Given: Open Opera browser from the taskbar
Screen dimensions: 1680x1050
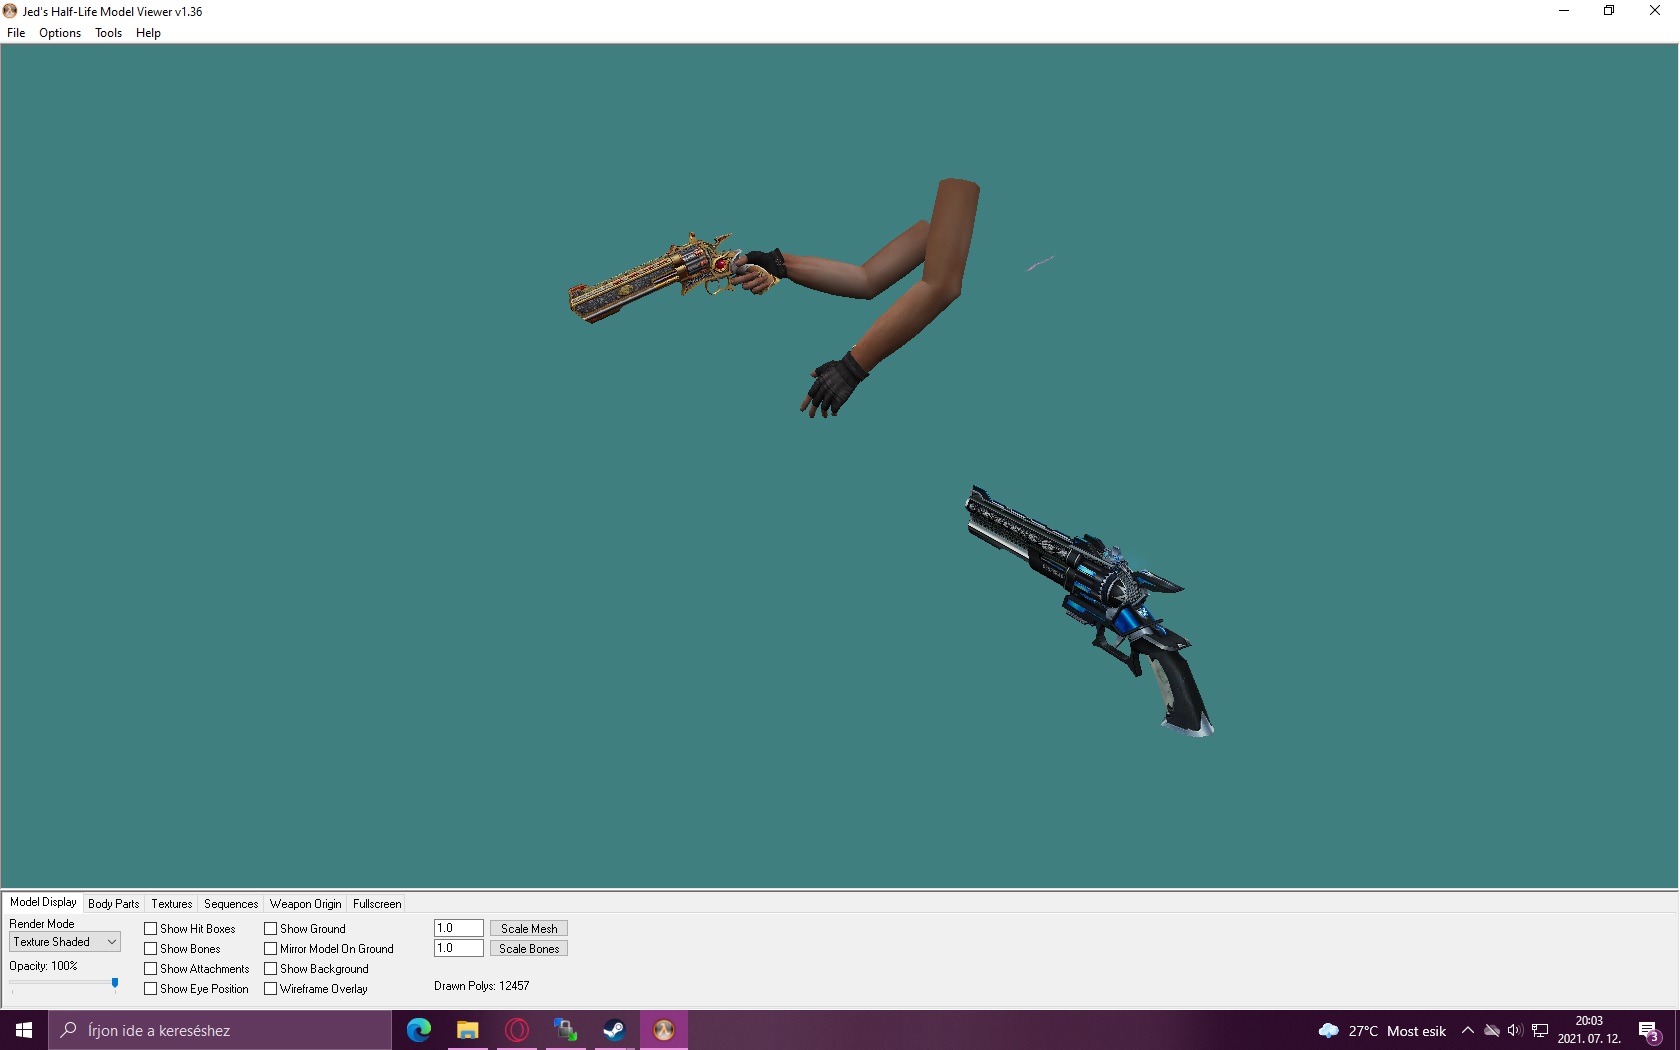Looking at the screenshot, I should (517, 1030).
